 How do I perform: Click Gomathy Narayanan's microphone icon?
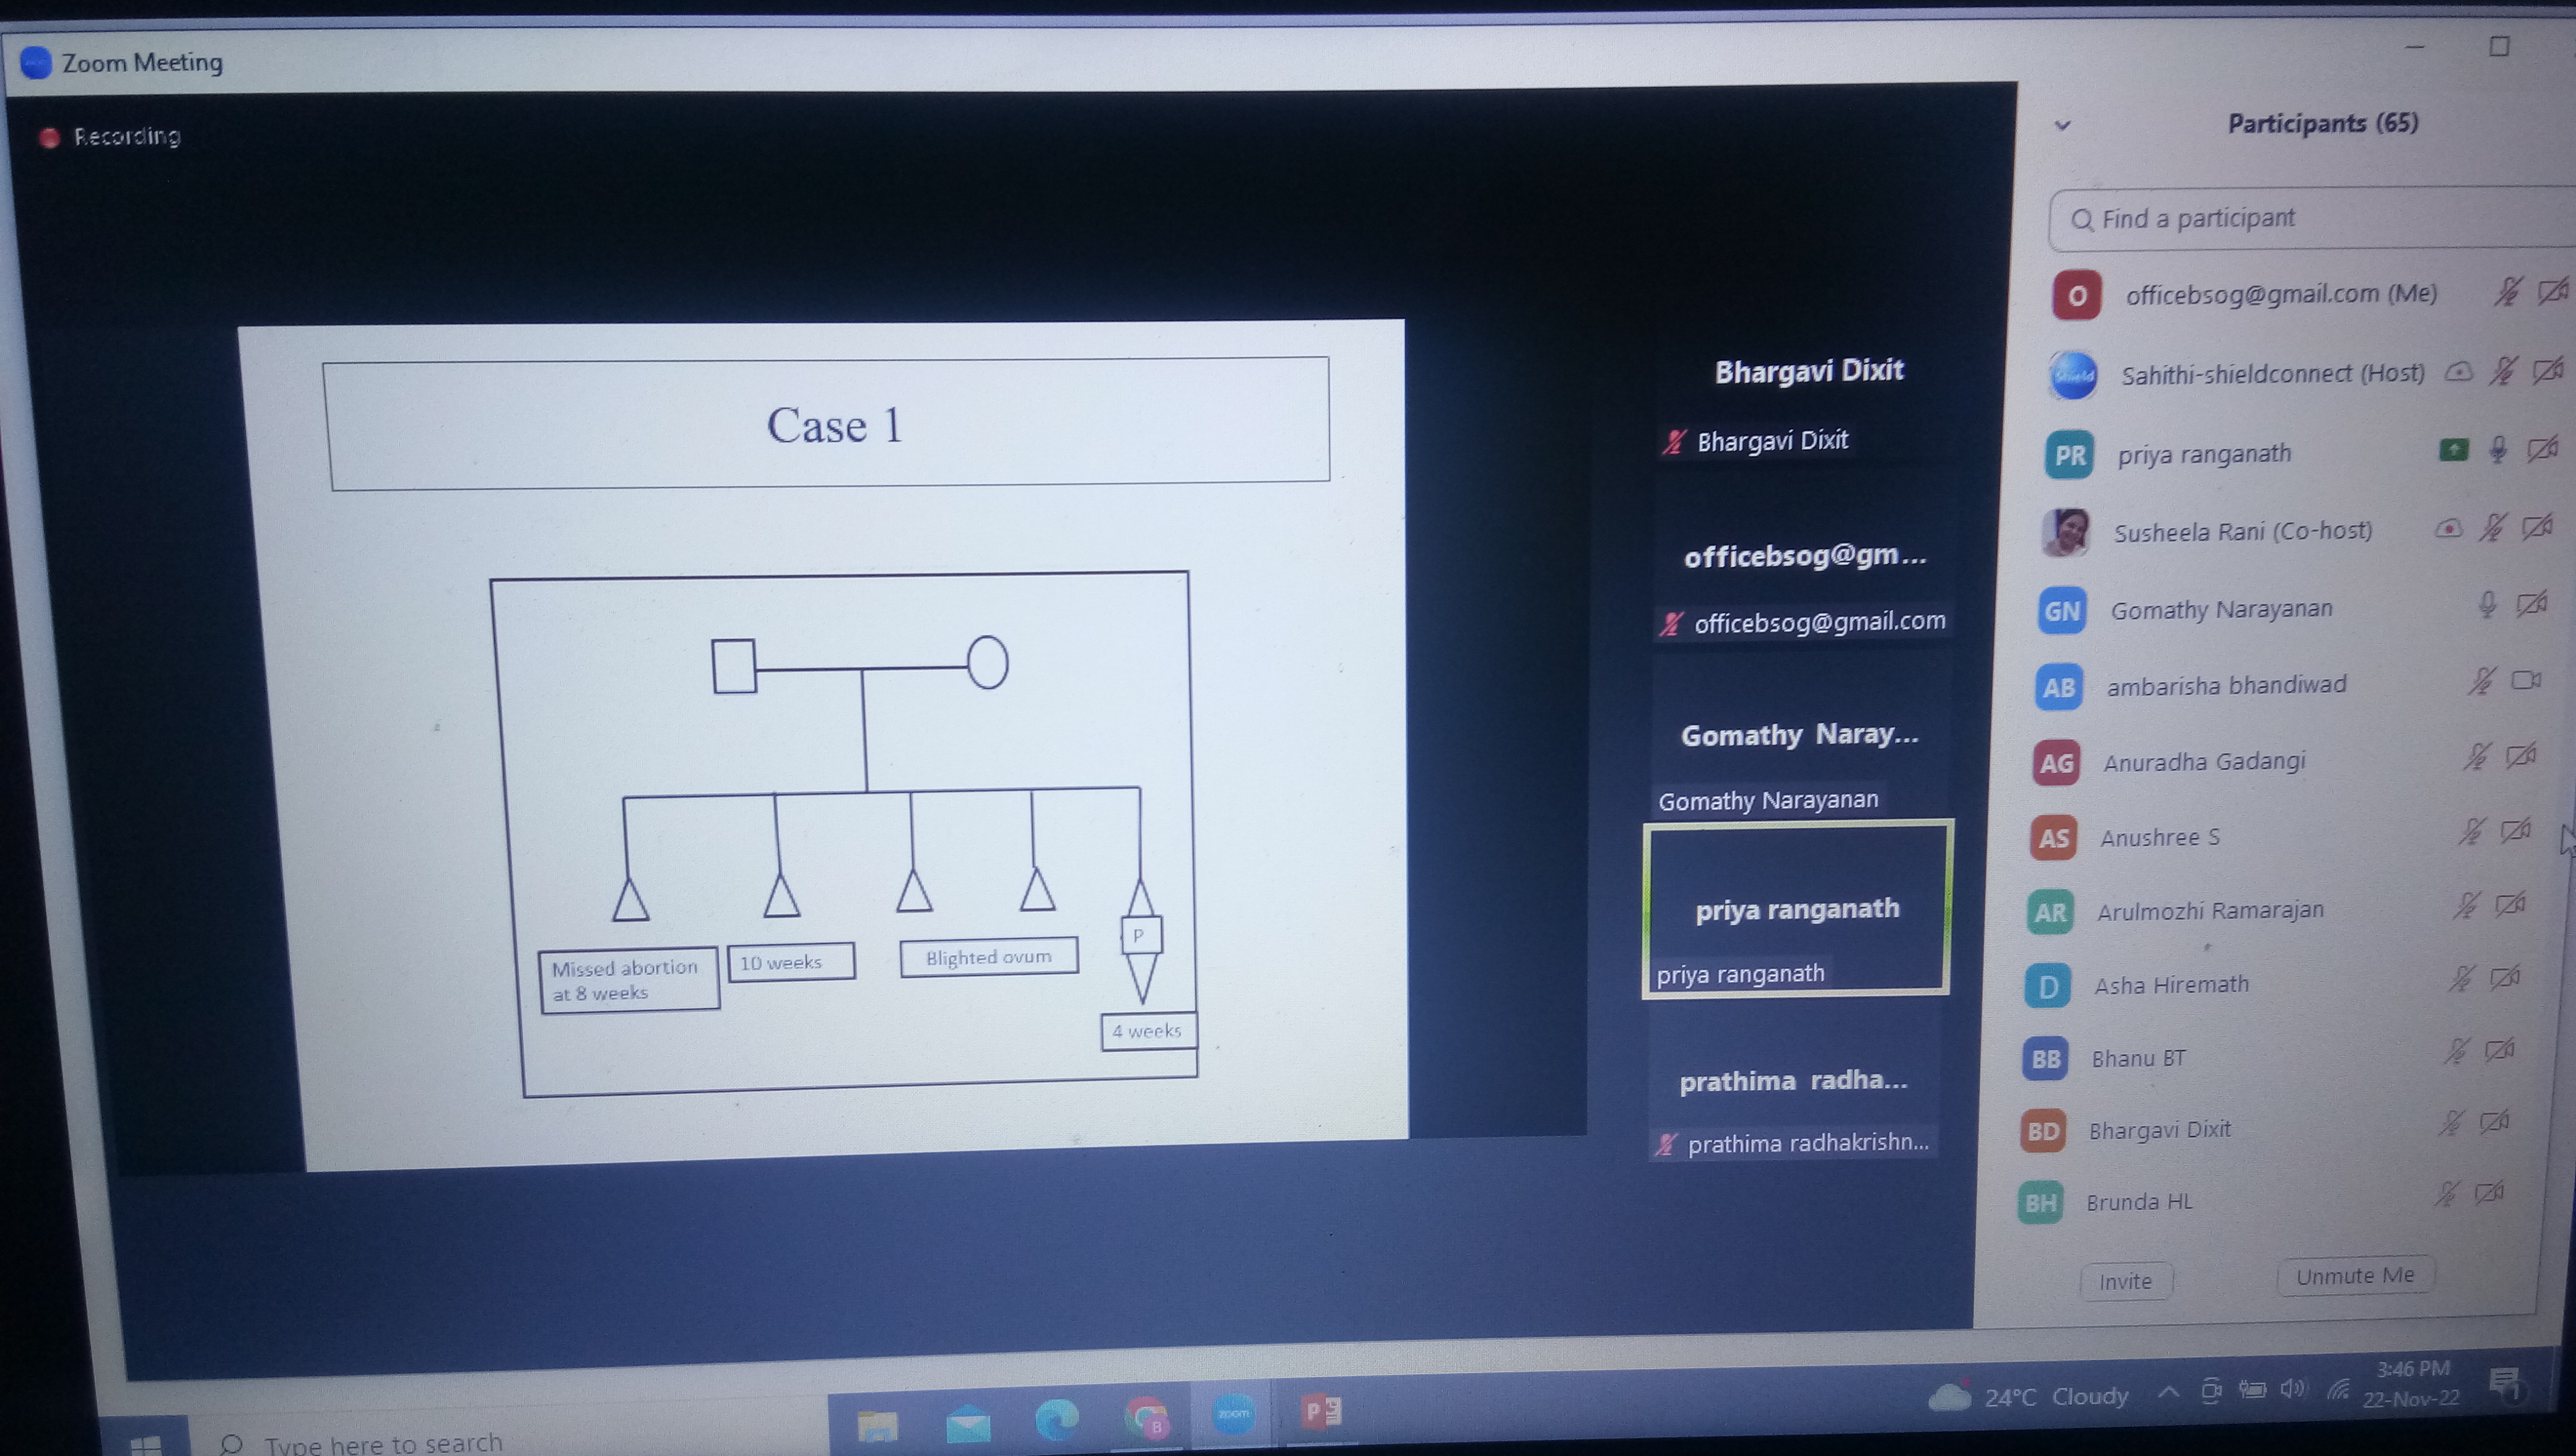pos(2487,604)
